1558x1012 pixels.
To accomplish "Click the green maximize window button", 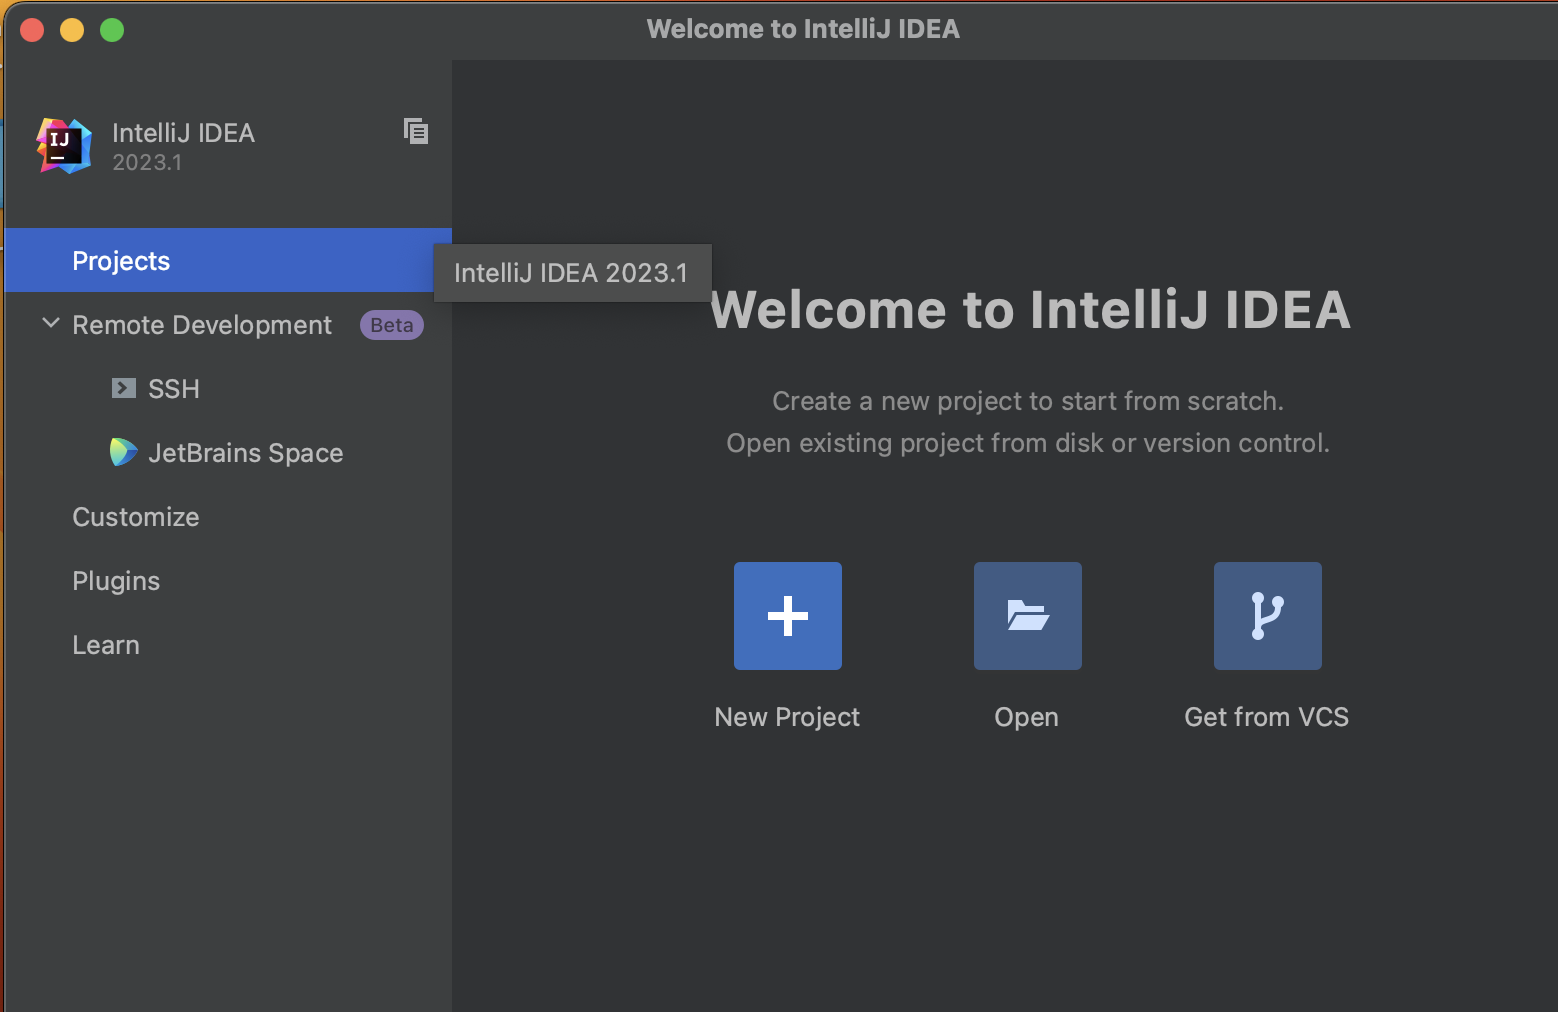I will tap(112, 30).
